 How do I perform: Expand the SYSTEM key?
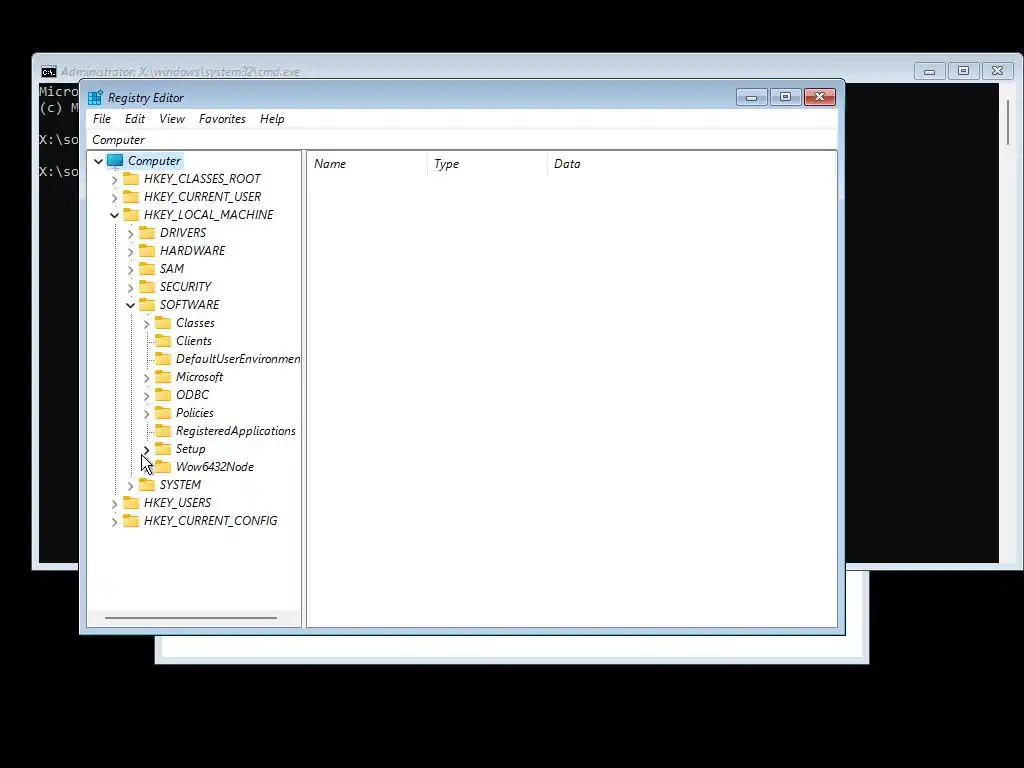point(131,485)
